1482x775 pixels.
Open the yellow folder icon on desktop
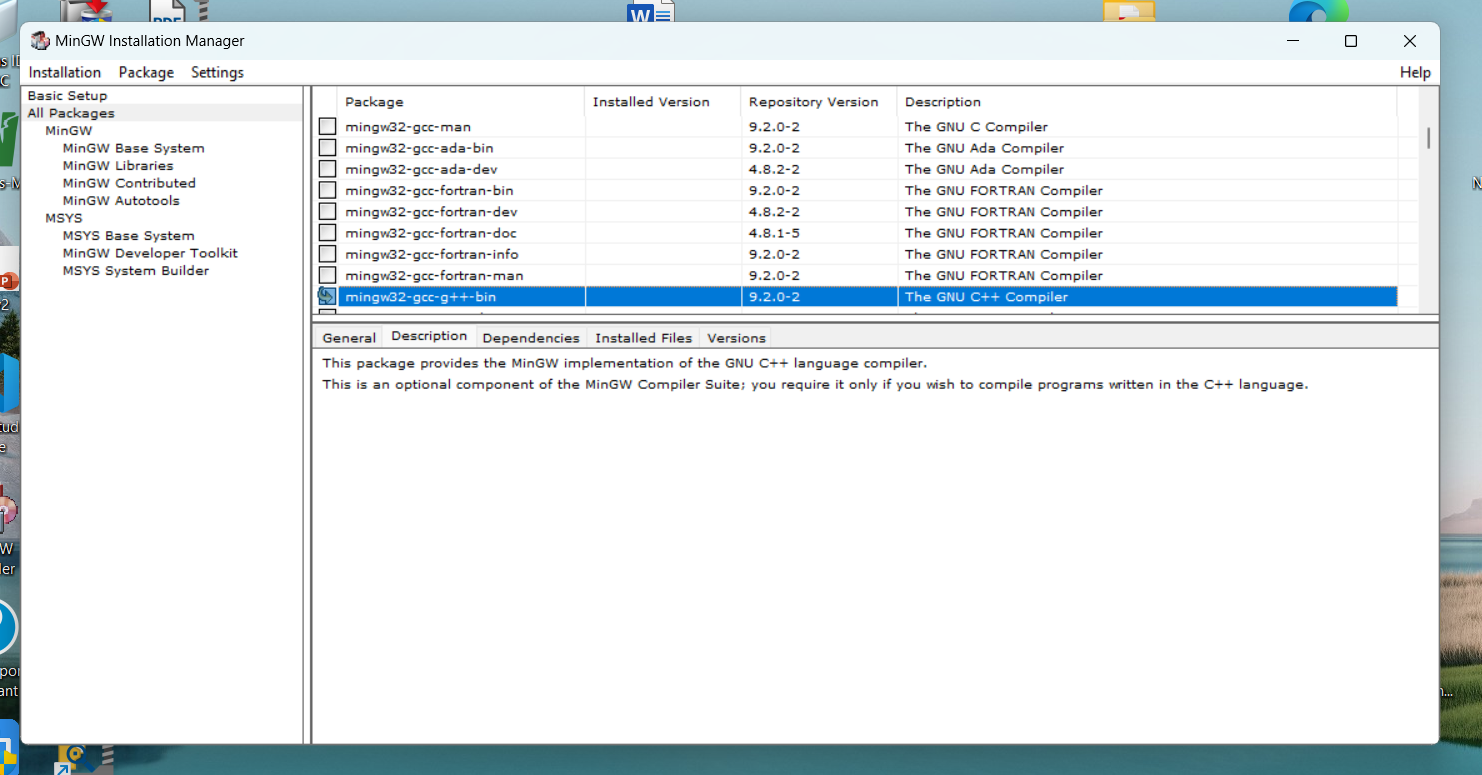point(1129,11)
